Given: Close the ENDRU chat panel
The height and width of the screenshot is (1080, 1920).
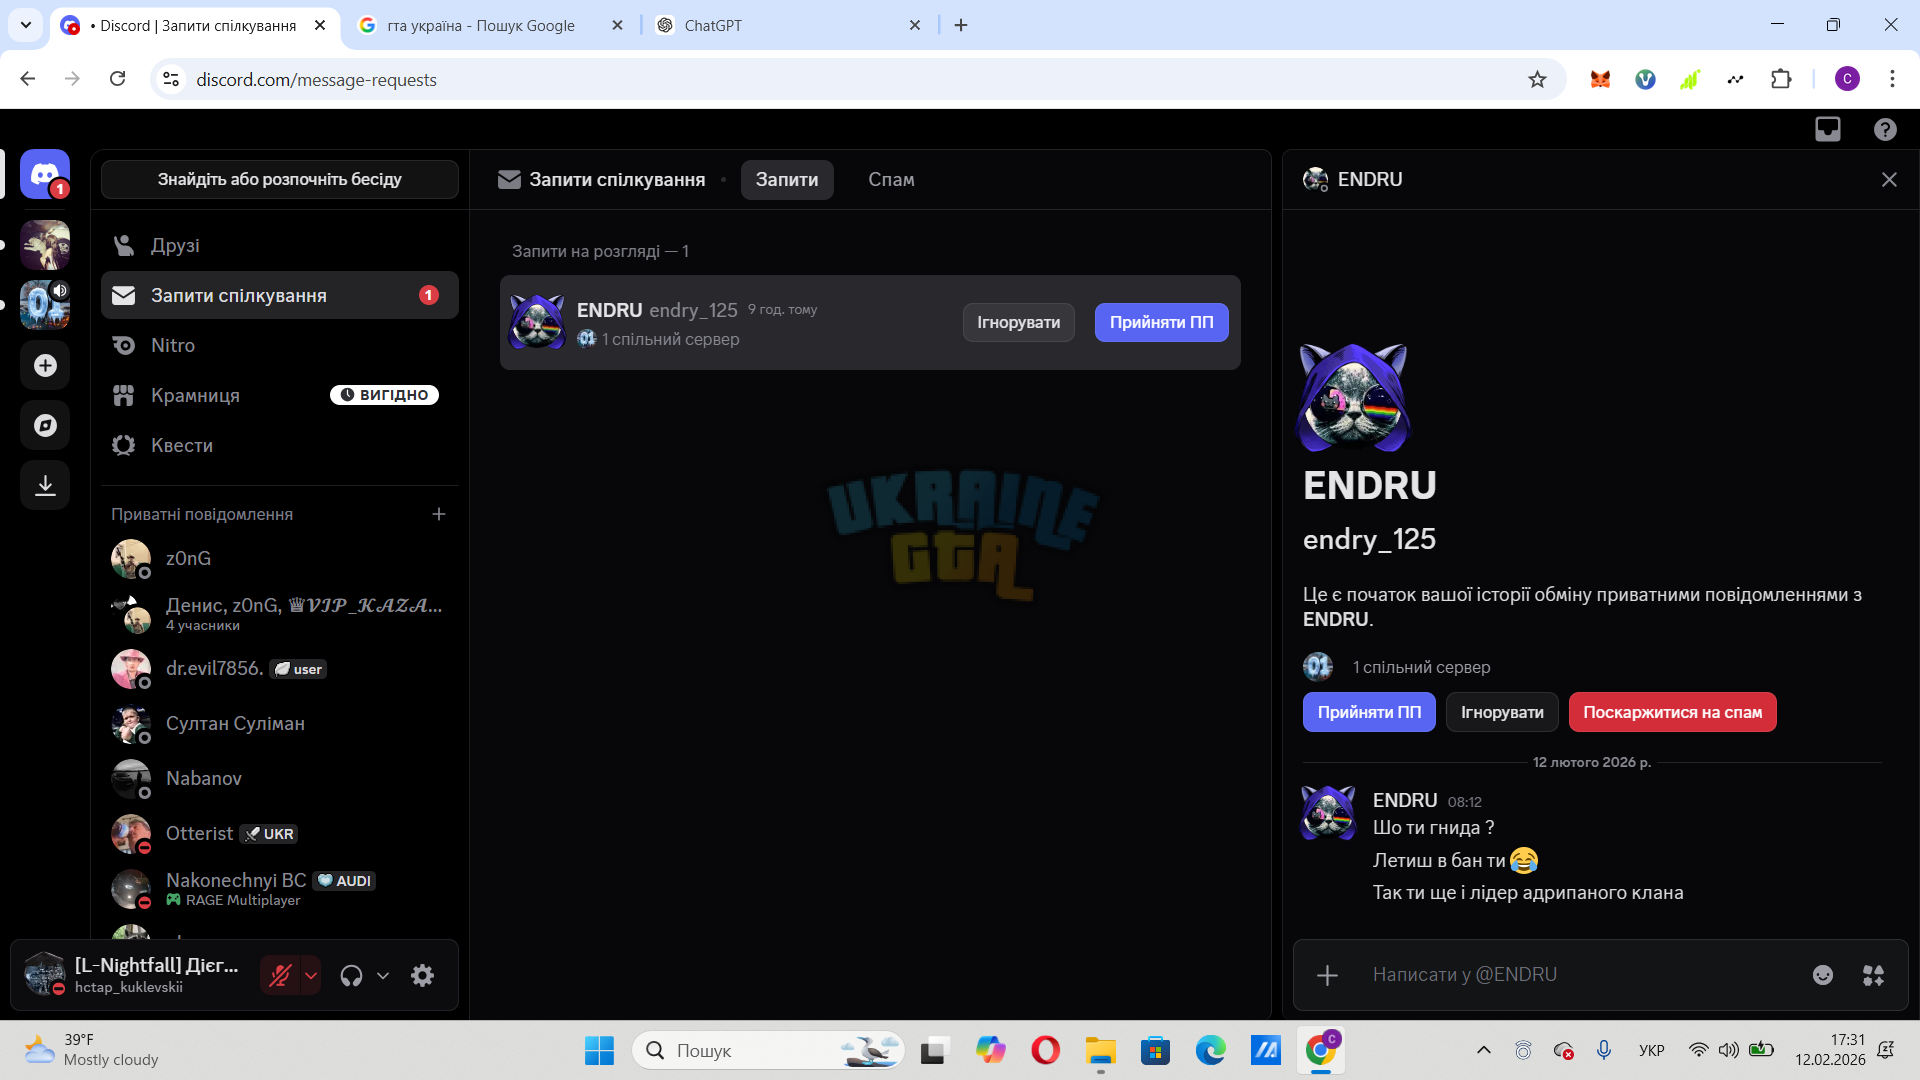Looking at the screenshot, I should (x=1889, y=179).
